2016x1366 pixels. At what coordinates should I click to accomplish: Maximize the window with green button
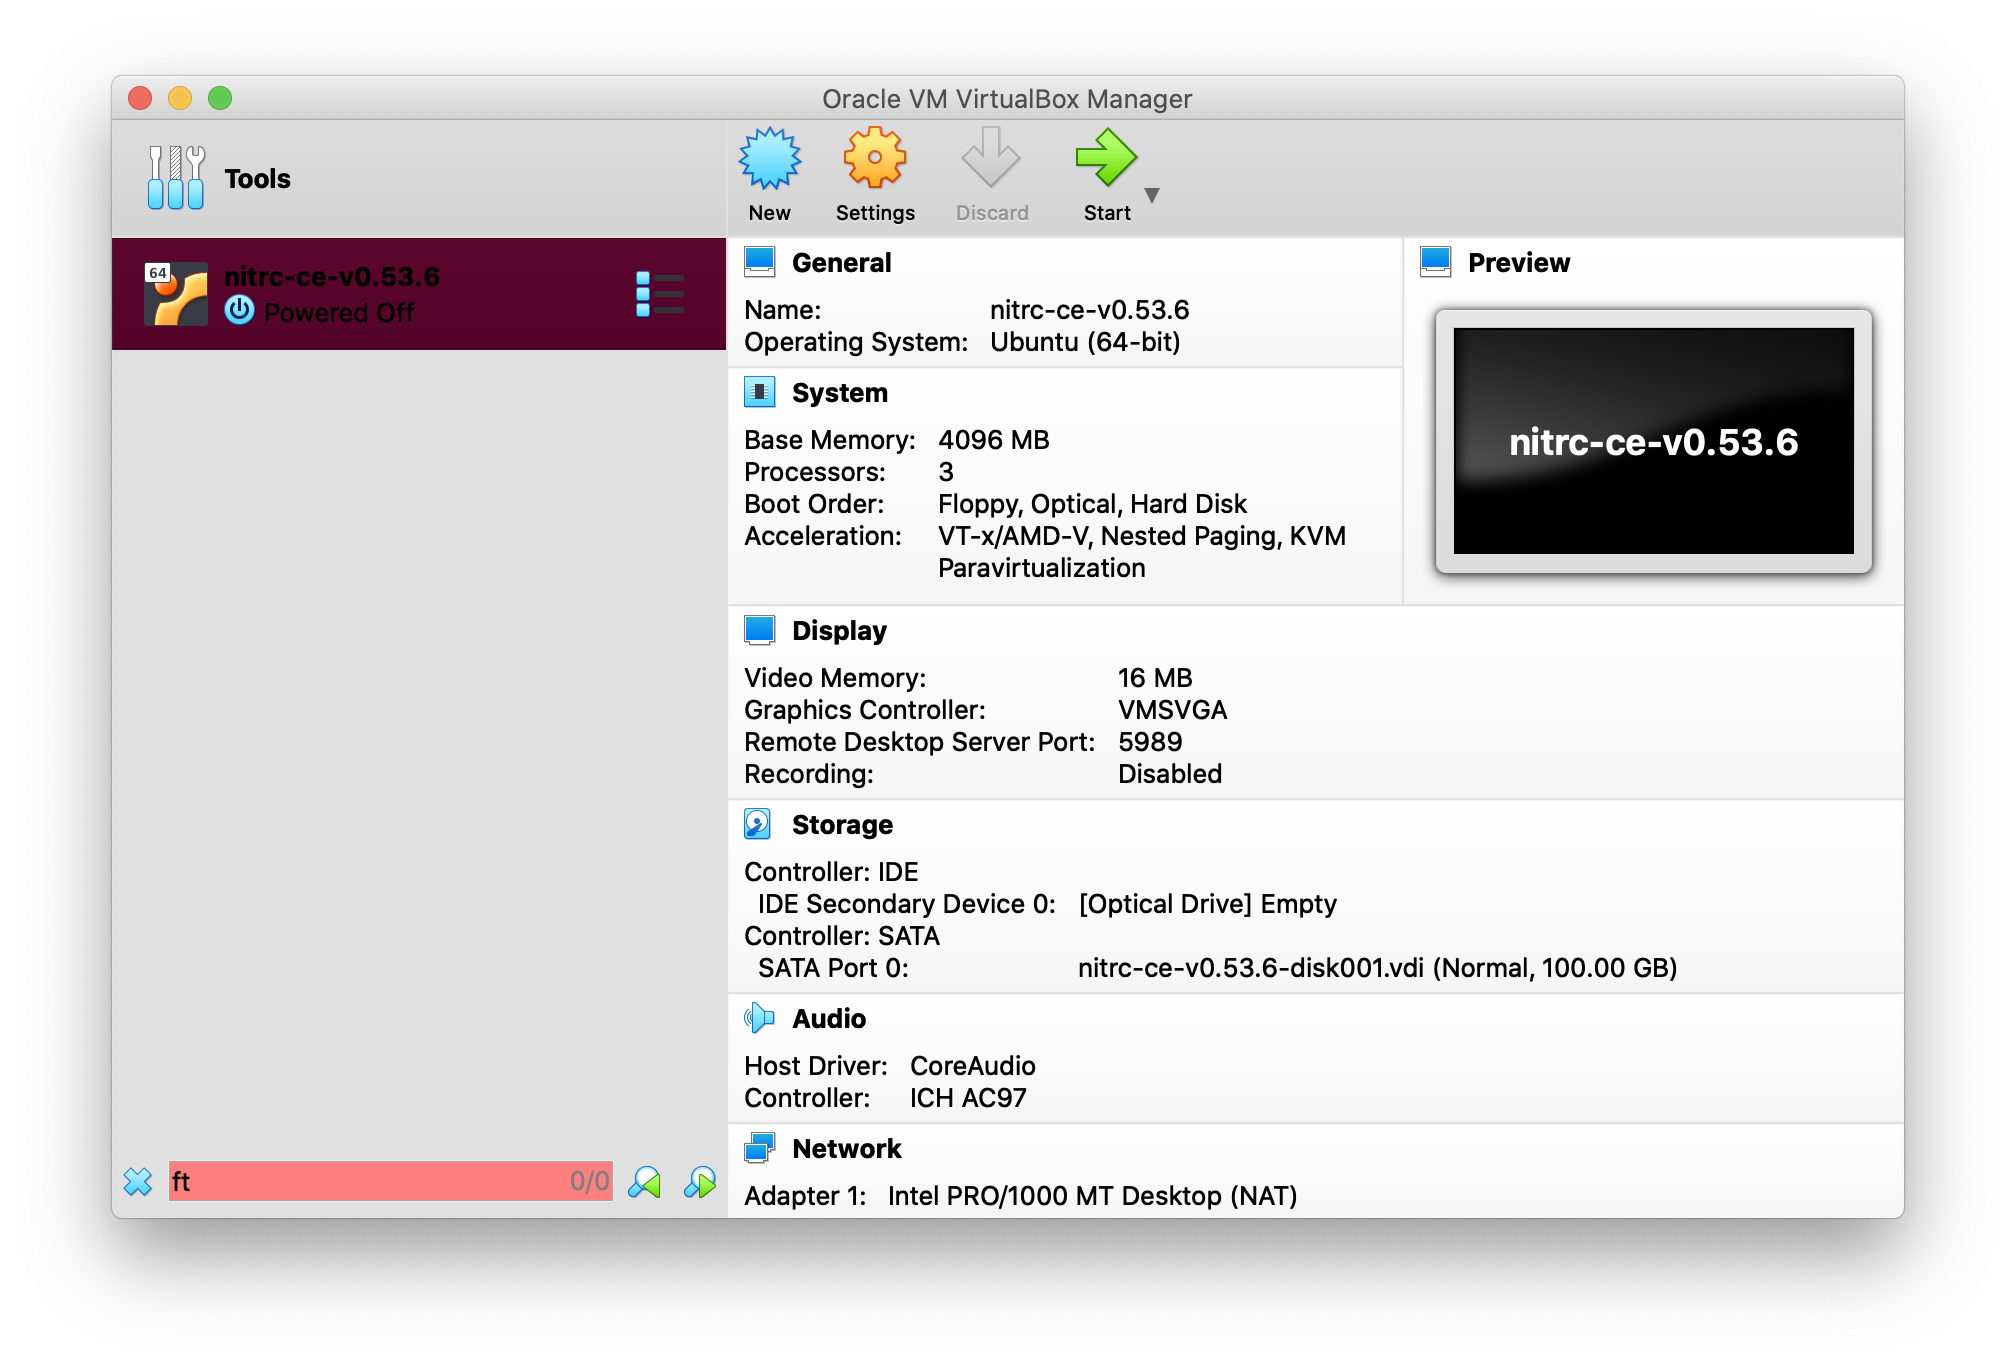coord(220,98)
